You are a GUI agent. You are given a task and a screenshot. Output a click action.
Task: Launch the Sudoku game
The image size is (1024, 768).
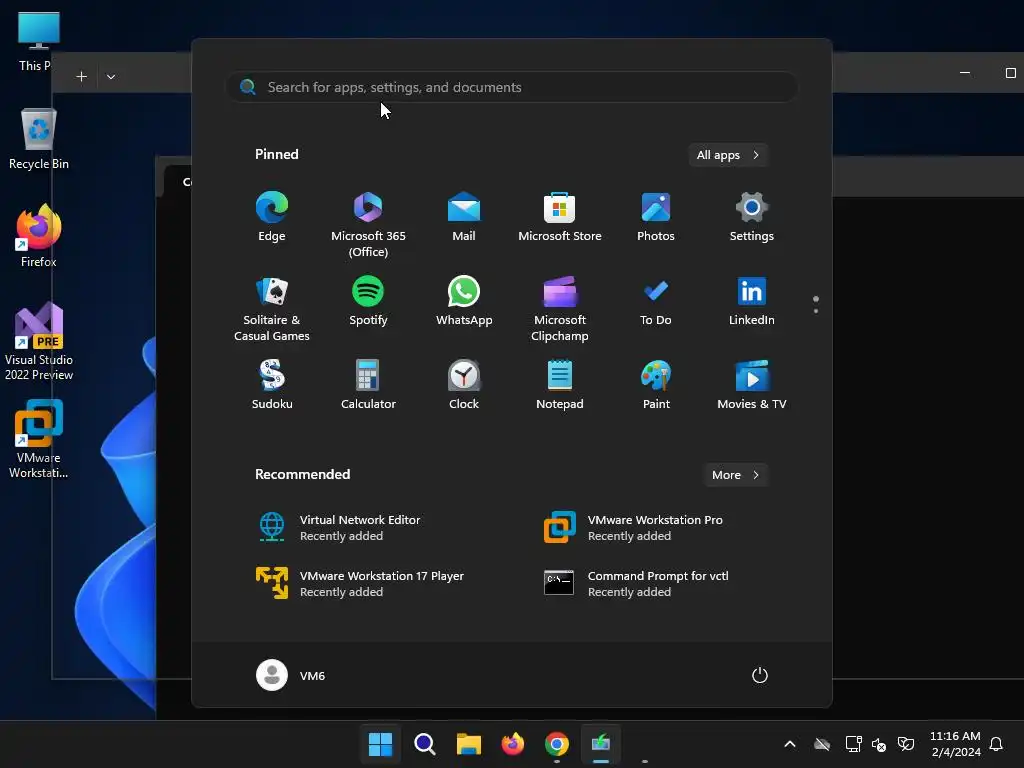coord(272,385)
